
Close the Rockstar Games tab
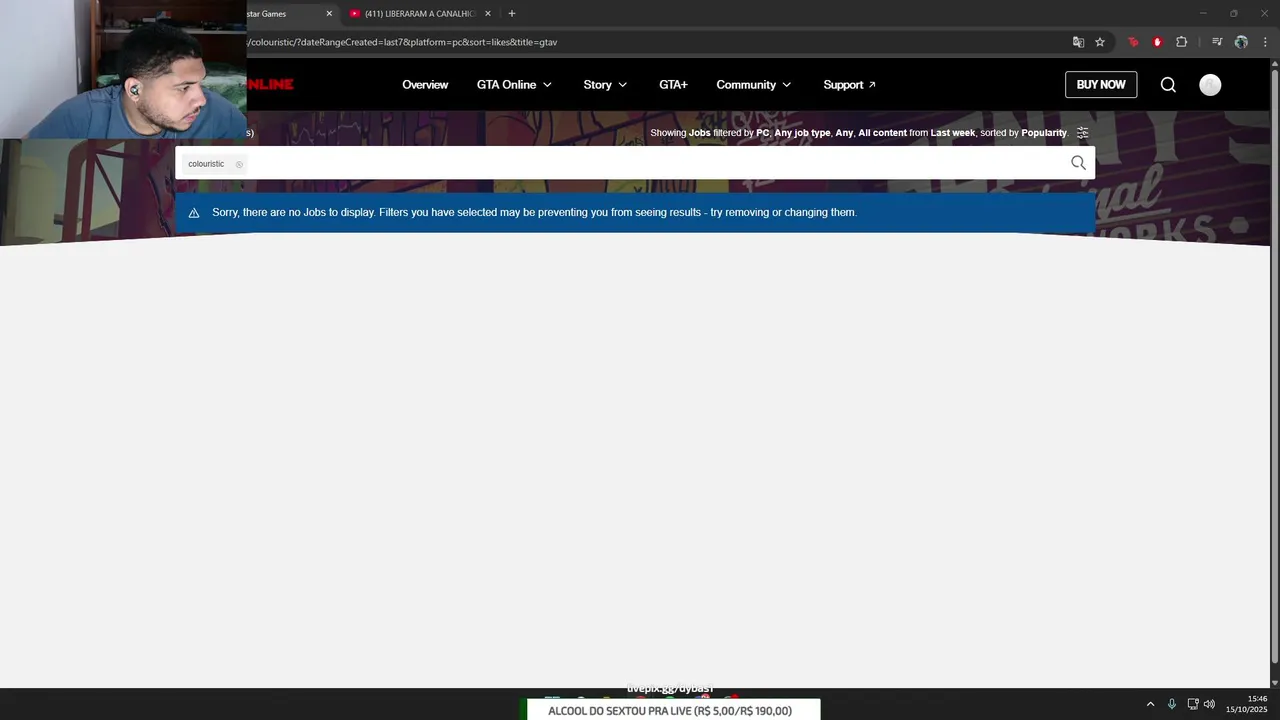point(329,14)
